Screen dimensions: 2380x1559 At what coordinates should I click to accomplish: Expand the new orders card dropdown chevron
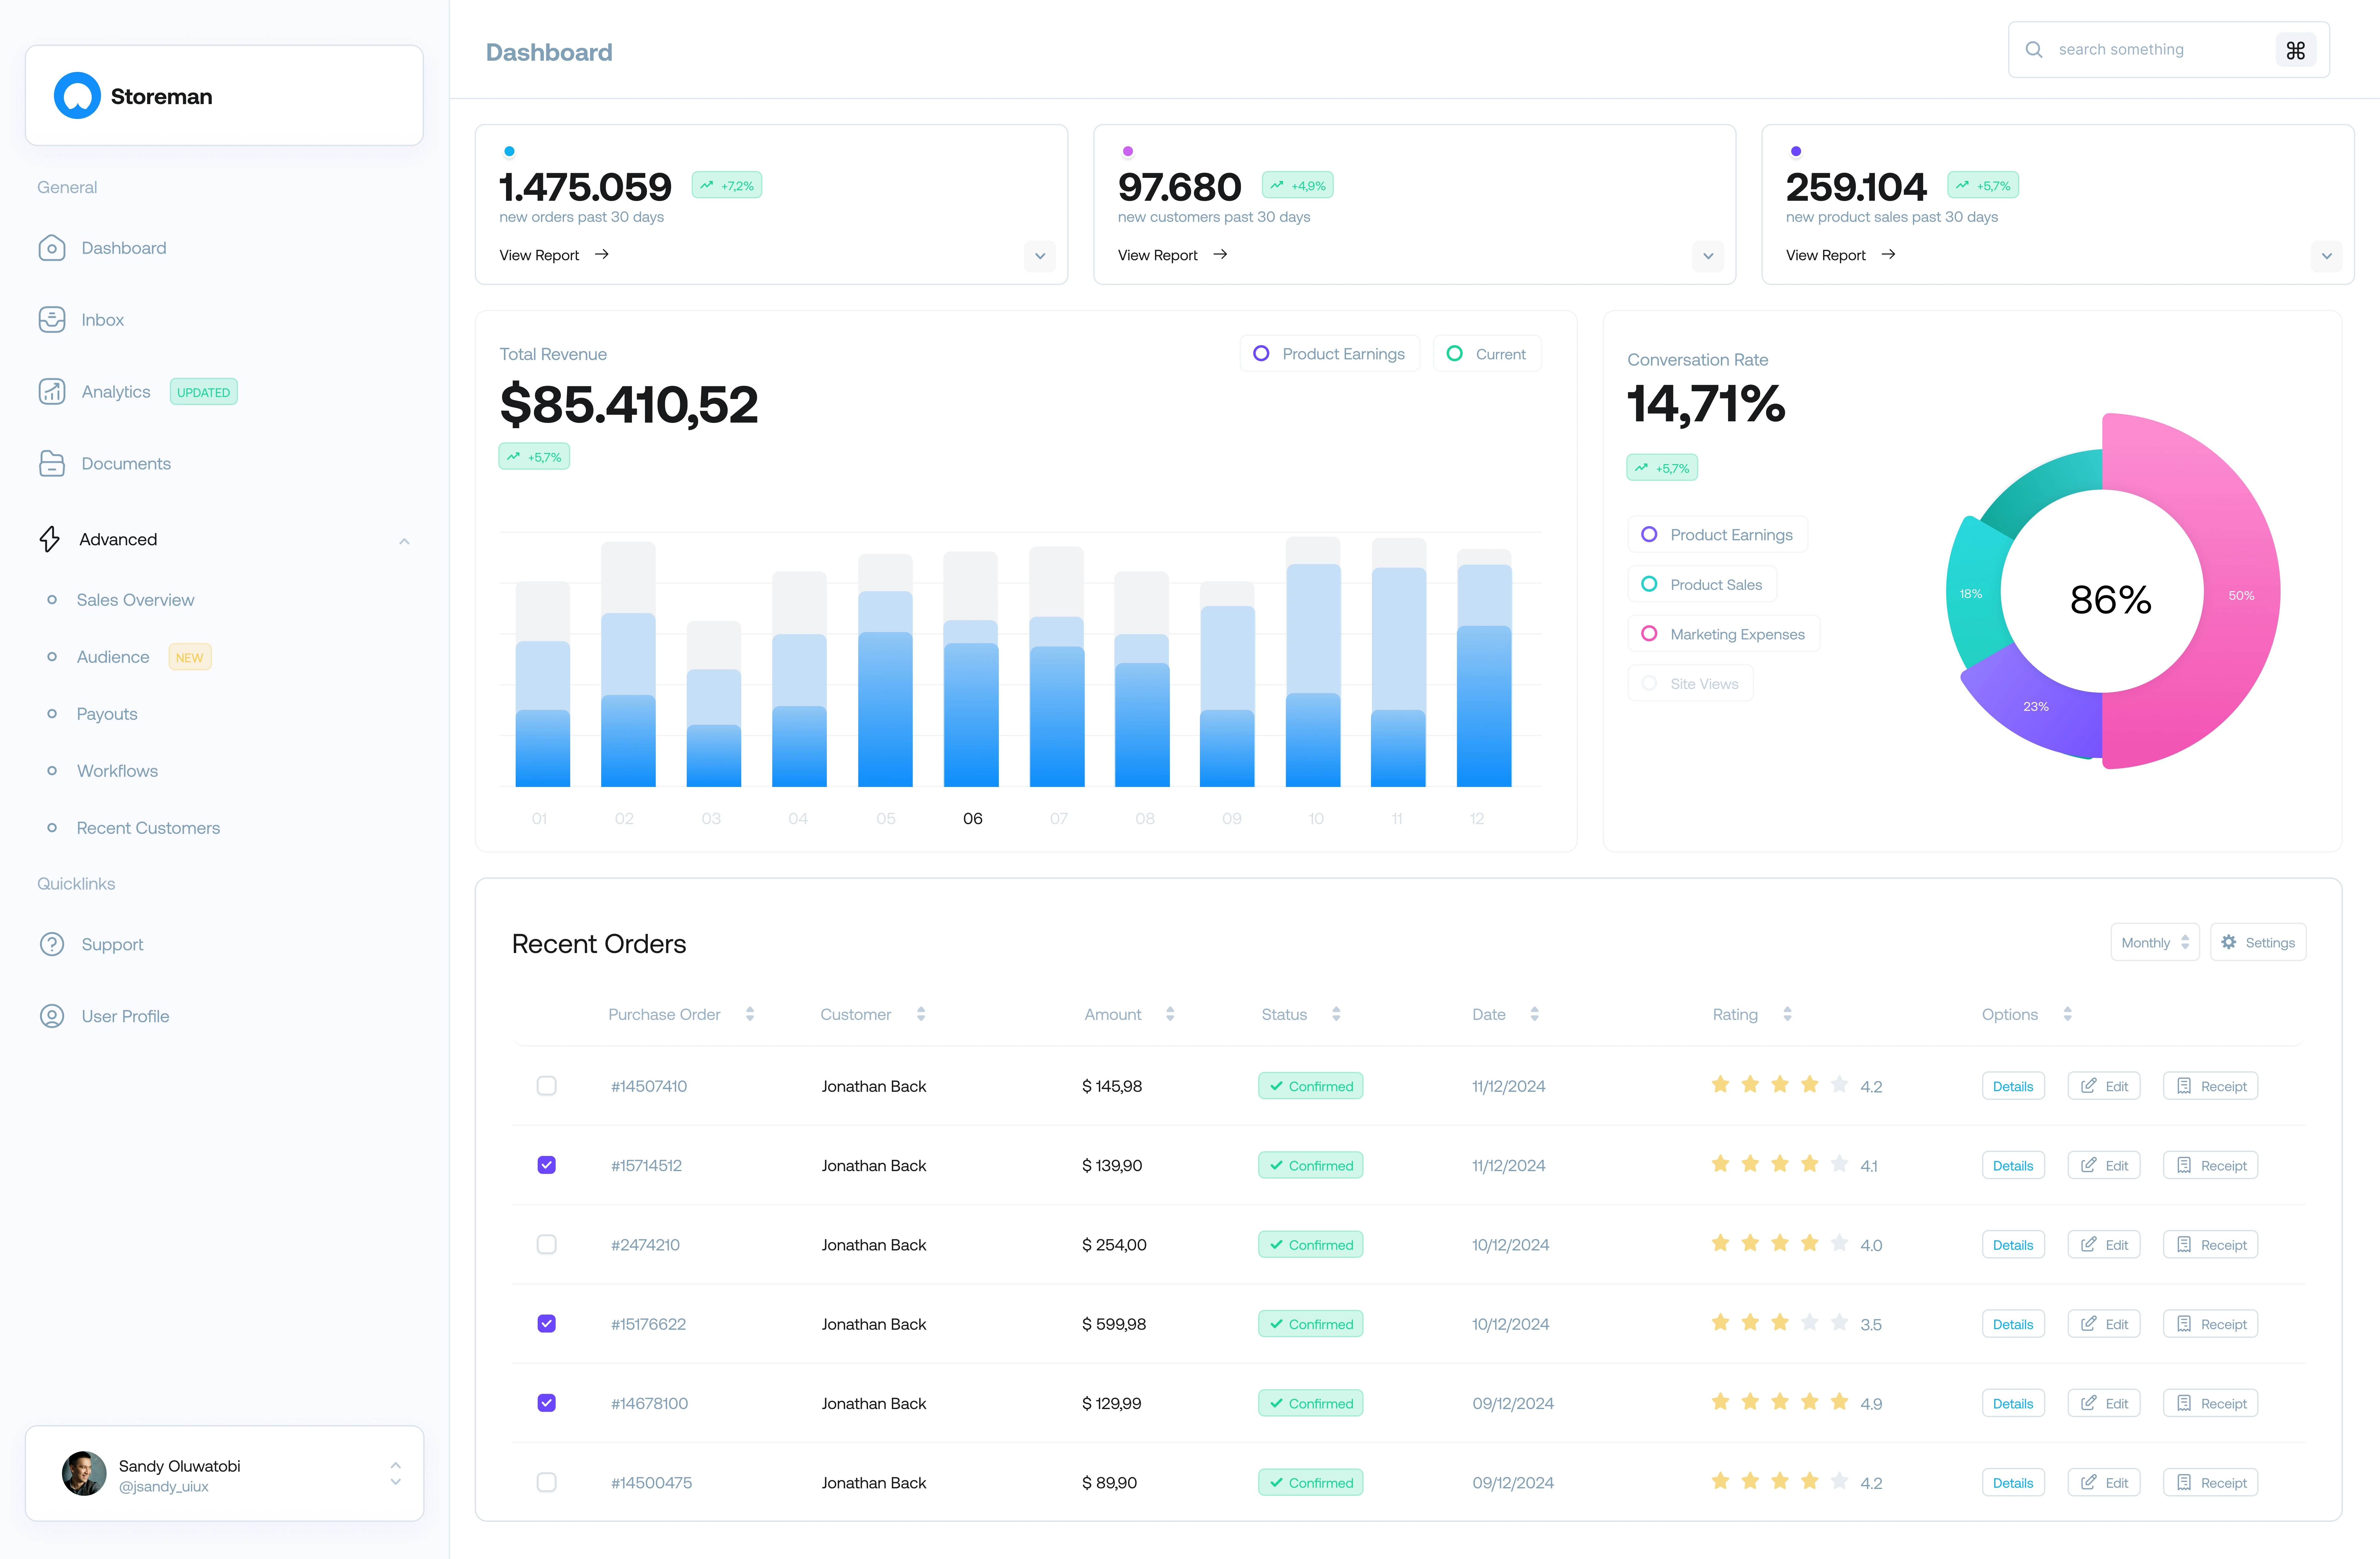pyautogui.click(x=1040, y=256)
